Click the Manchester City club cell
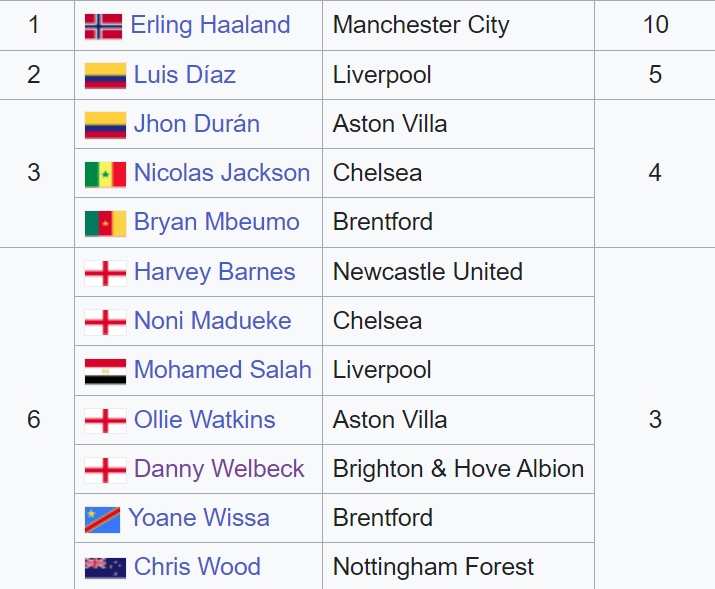715x589 pixels. (x=421, y=25)
